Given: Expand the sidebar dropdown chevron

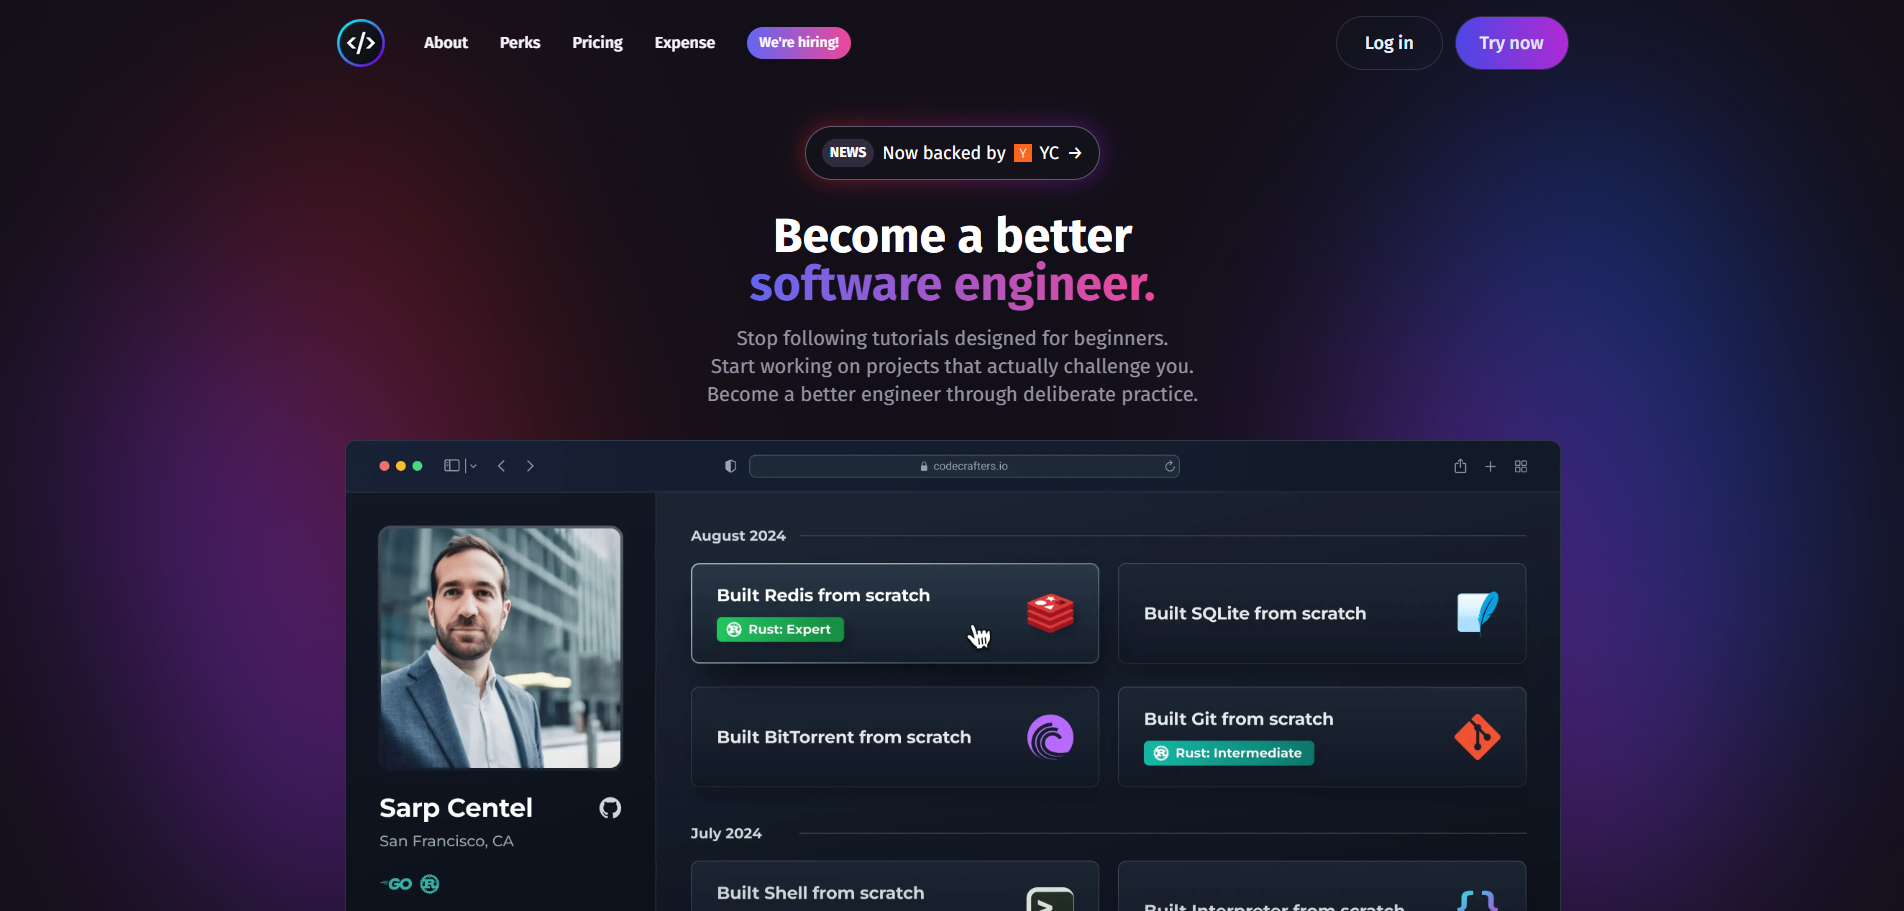Looking at the screenshot, I should tap(473, 466).
